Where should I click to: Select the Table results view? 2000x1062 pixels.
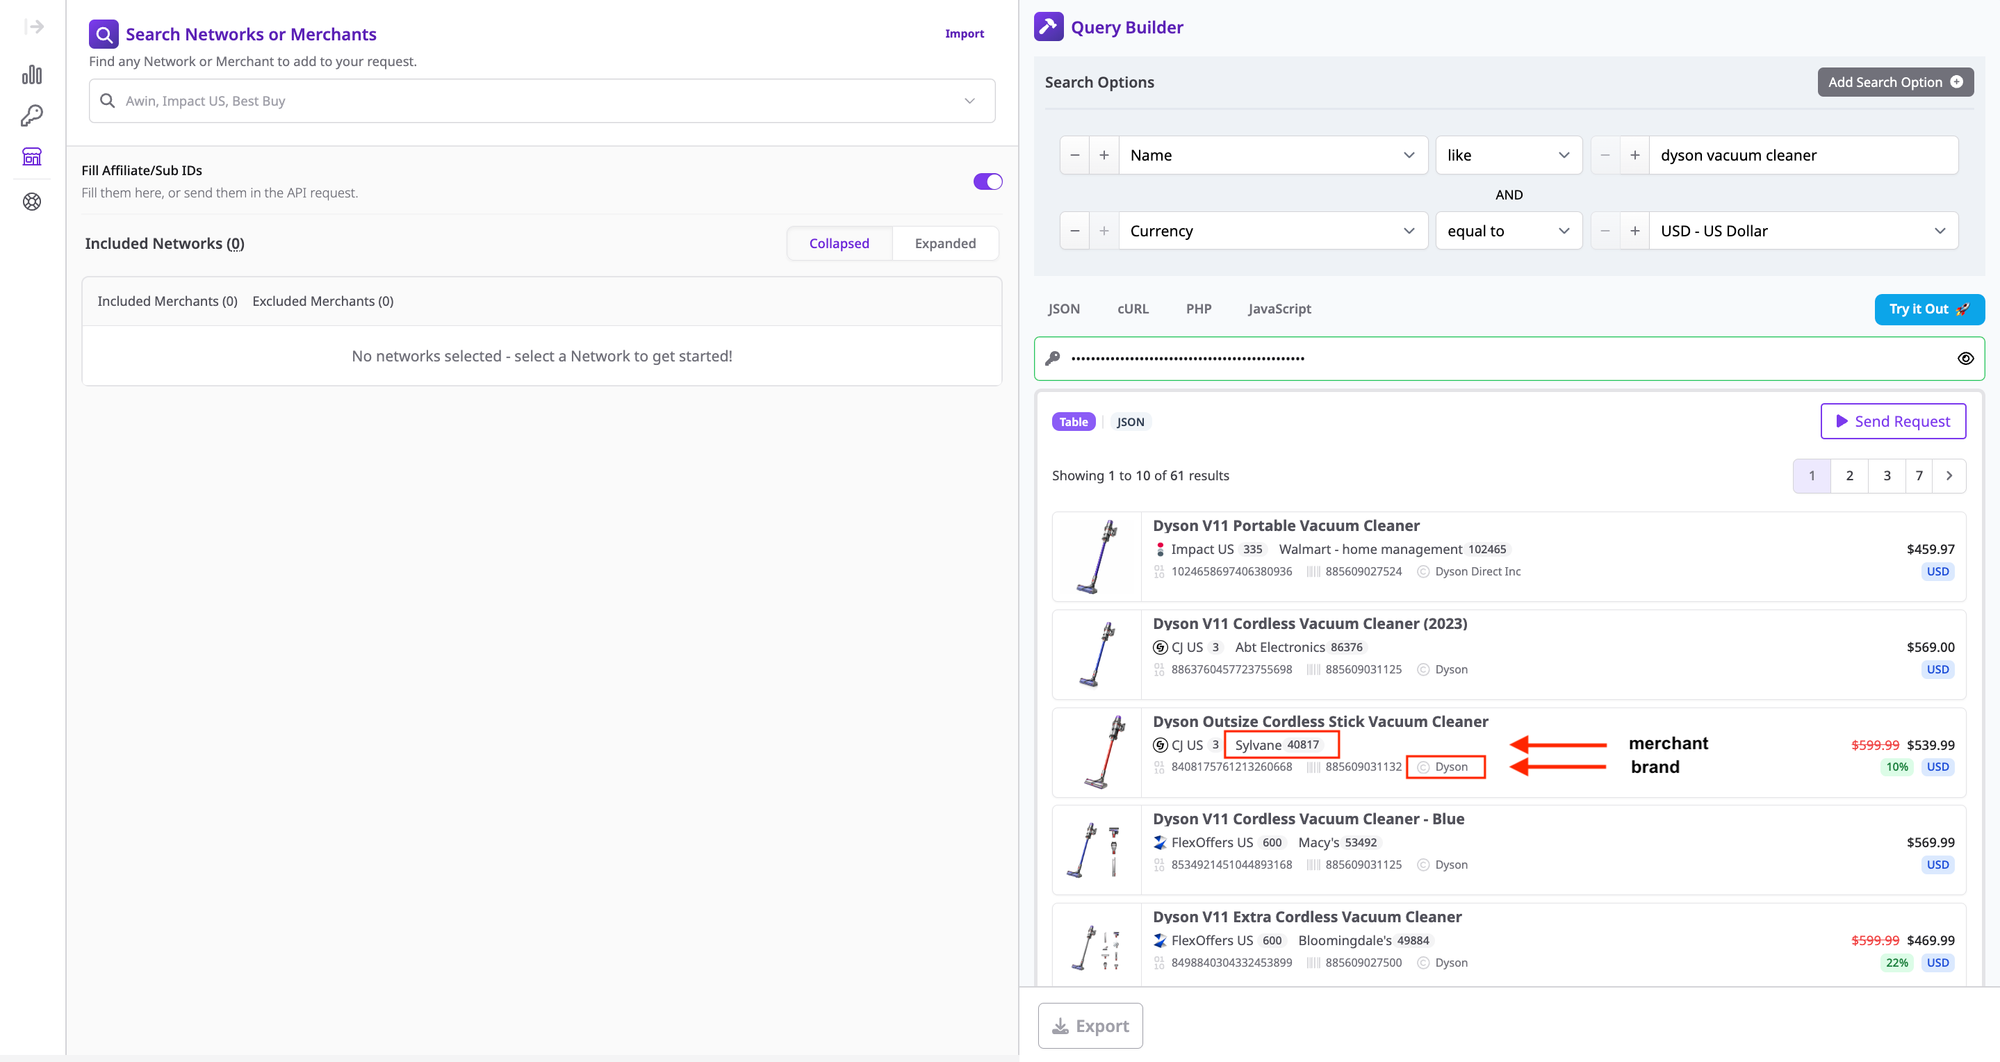(x=1073, y=422)
